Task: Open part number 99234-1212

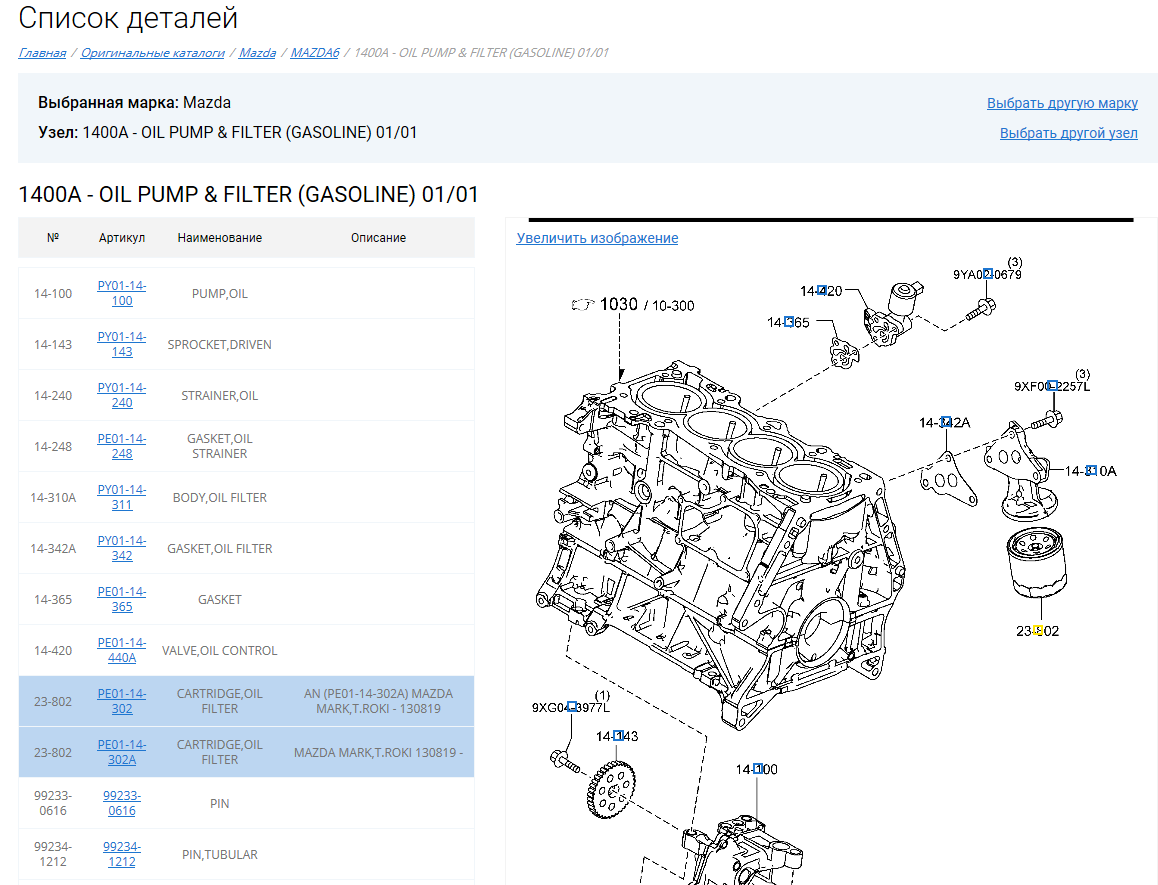Action: click(x=122, y=854)
